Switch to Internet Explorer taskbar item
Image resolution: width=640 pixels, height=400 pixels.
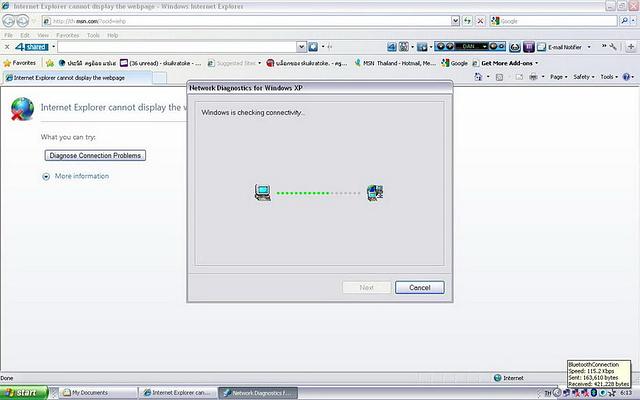pos(179,393)
